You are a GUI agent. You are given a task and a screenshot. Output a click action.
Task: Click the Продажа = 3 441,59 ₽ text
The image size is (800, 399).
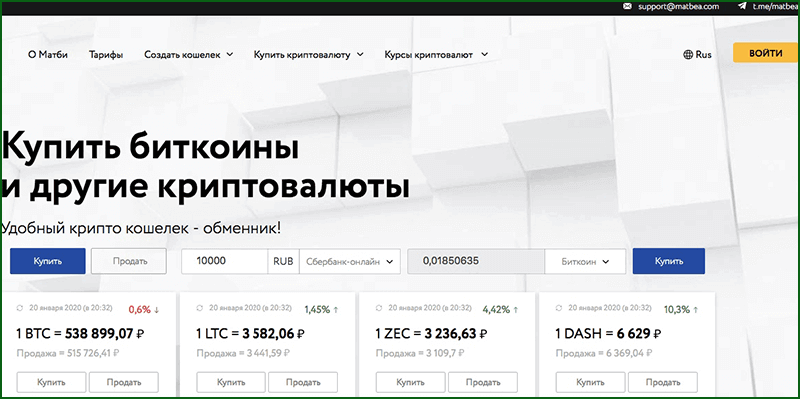click(x=244, y=353)
